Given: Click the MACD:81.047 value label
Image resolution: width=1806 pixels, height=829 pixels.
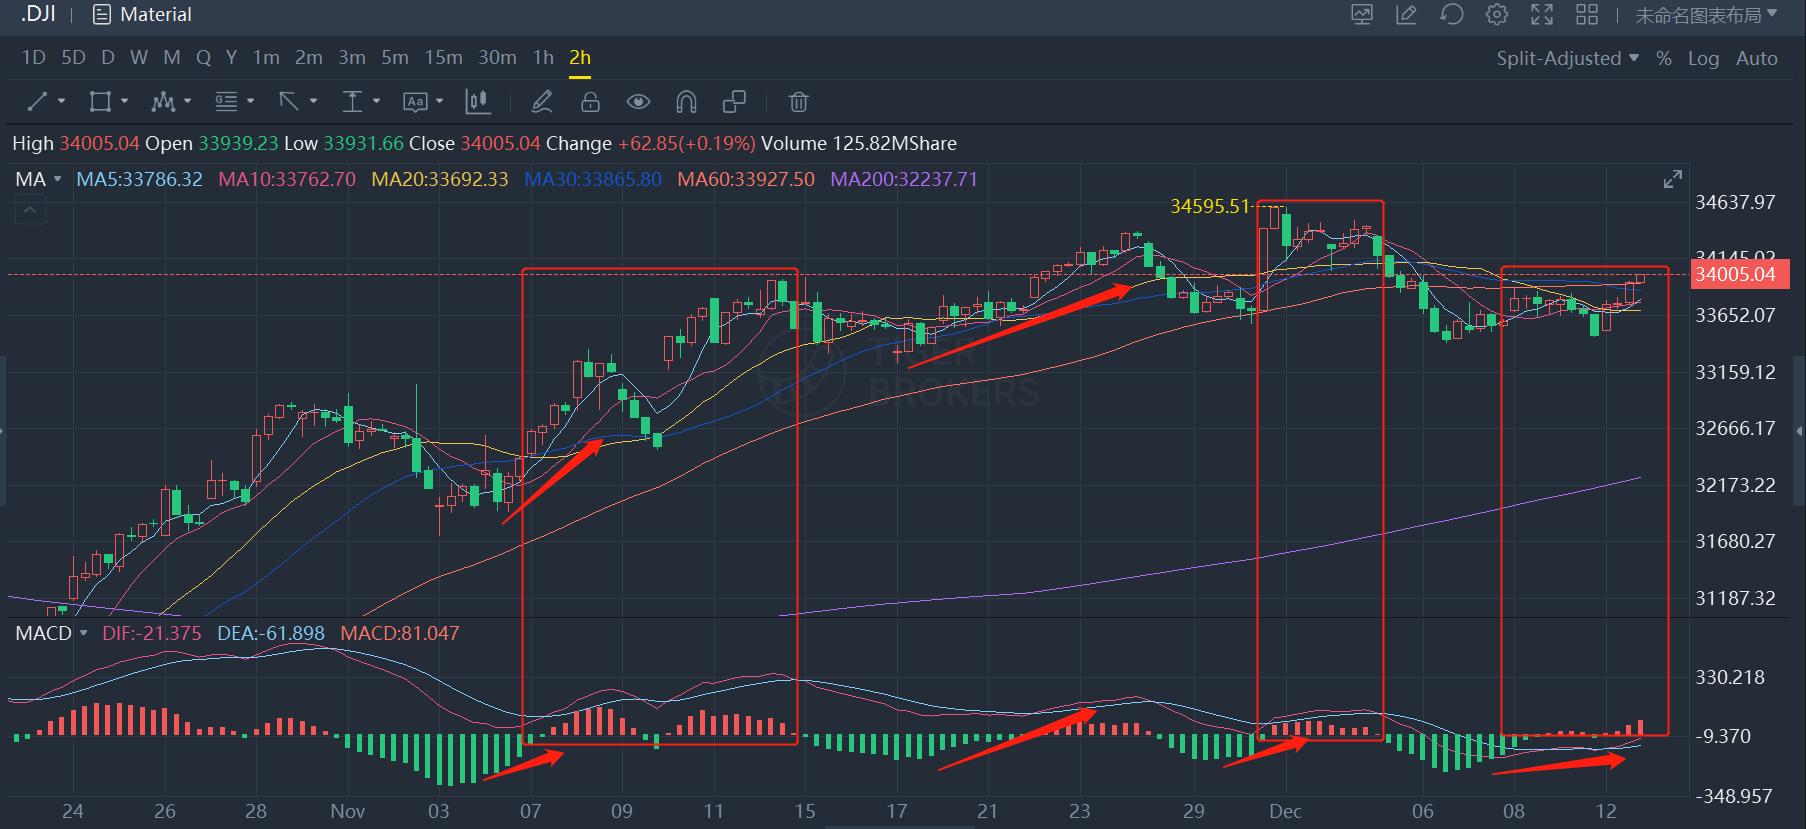Looking at the screenshot, I should coord(400,633).
